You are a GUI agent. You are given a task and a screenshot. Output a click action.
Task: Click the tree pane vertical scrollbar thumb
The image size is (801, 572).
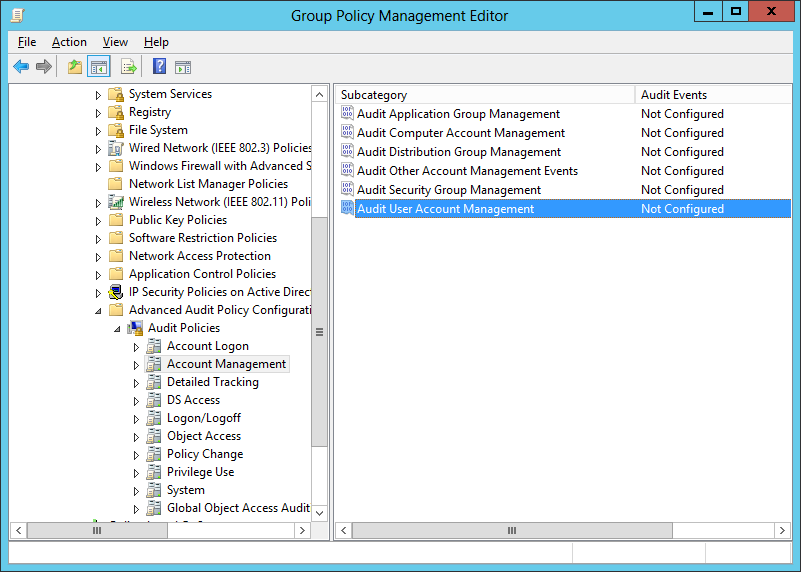click(319, 332)
